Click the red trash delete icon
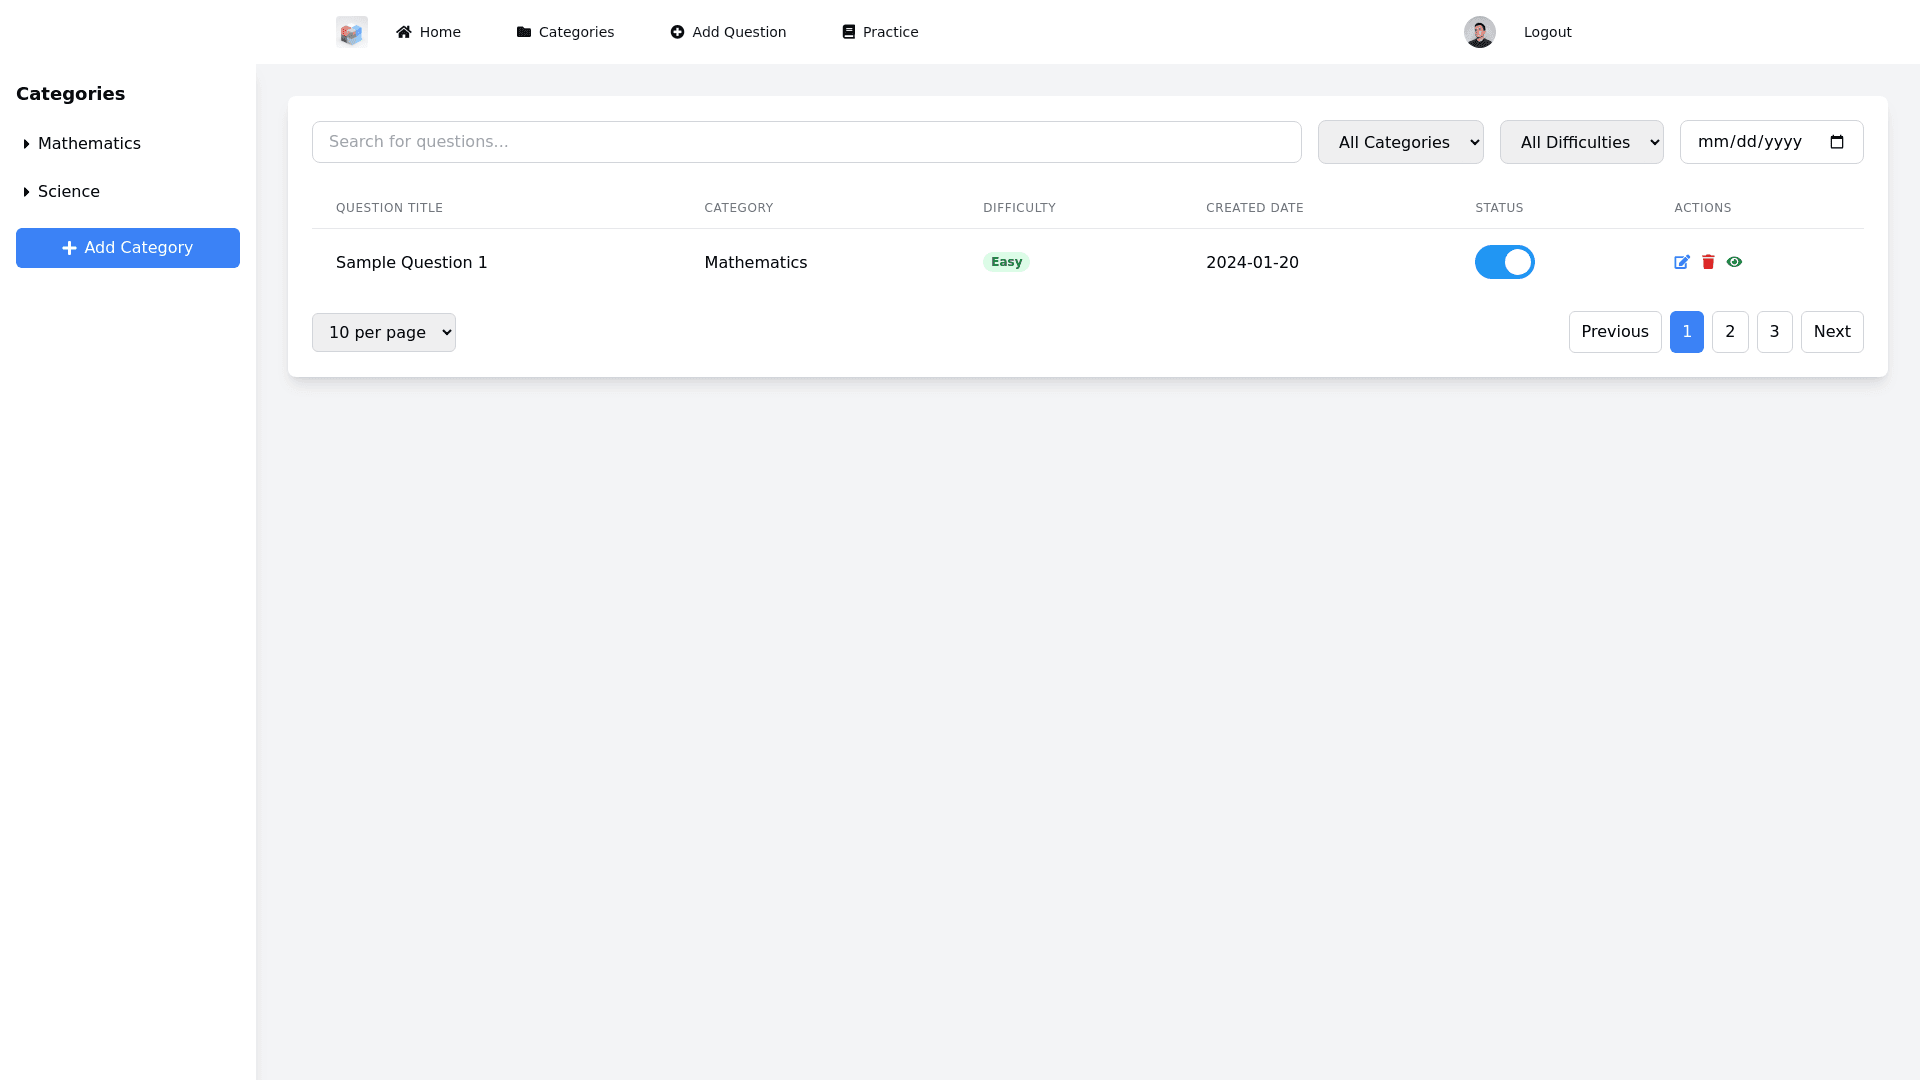 point(1708,262)
